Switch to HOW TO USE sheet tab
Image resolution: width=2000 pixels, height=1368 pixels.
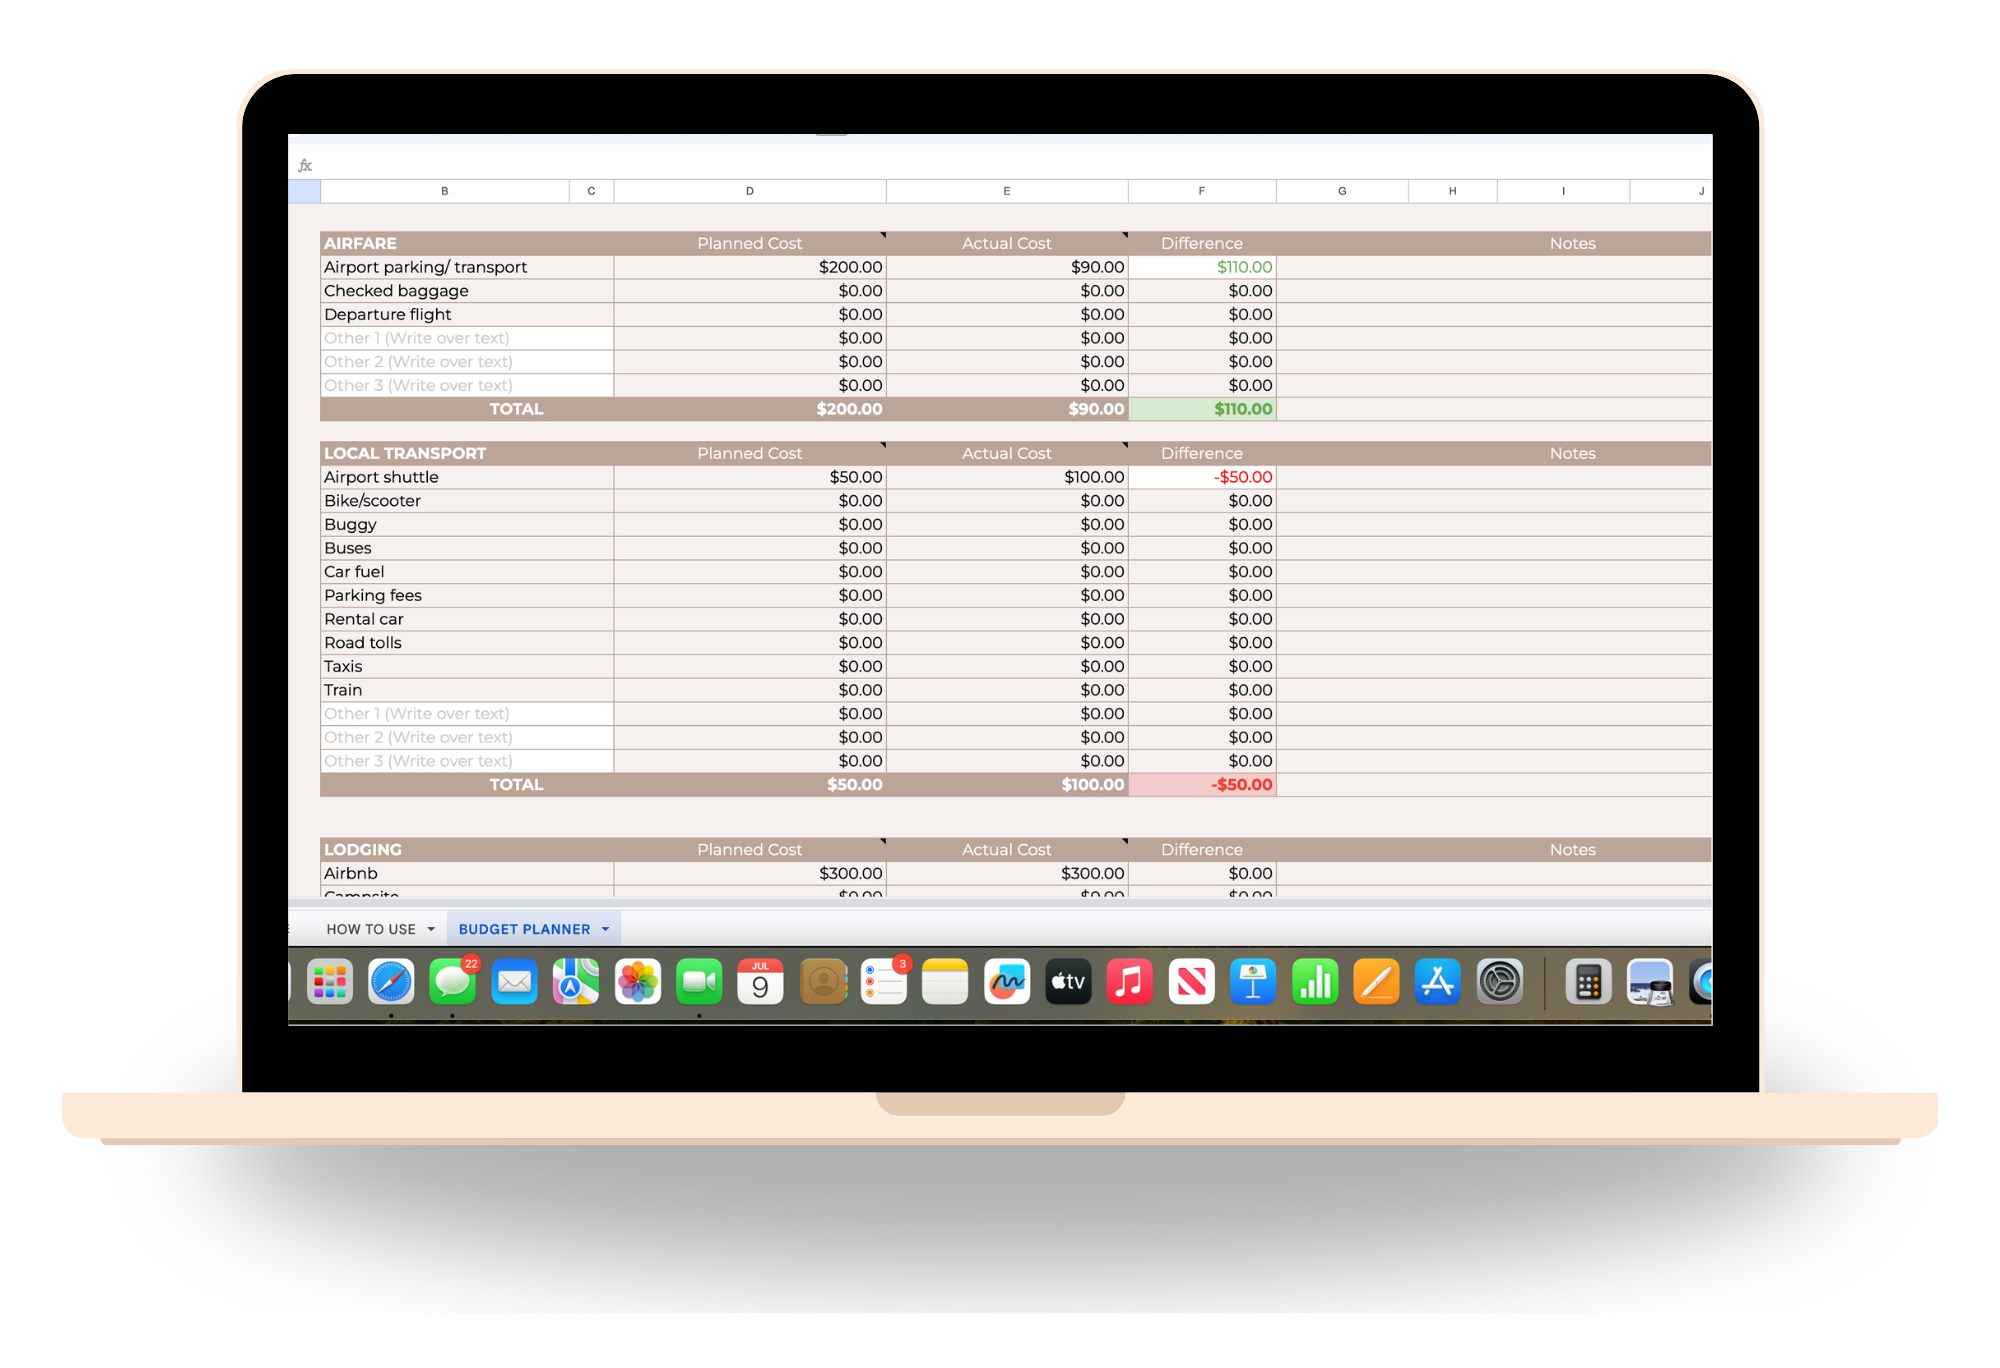pyautogui.click(x=370, y=929)
